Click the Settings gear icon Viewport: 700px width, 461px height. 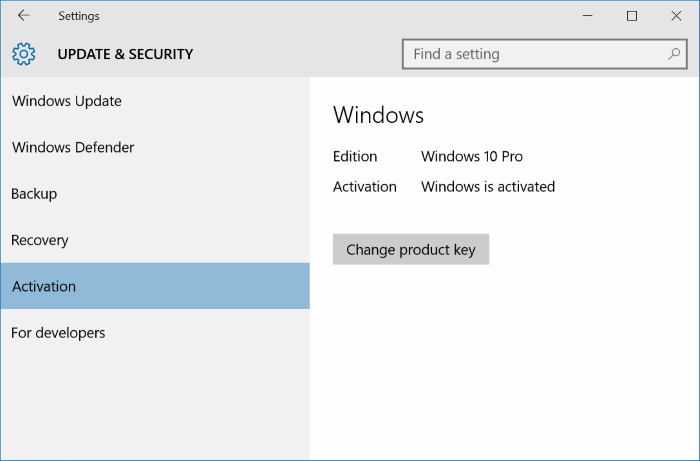pos(24,54)
